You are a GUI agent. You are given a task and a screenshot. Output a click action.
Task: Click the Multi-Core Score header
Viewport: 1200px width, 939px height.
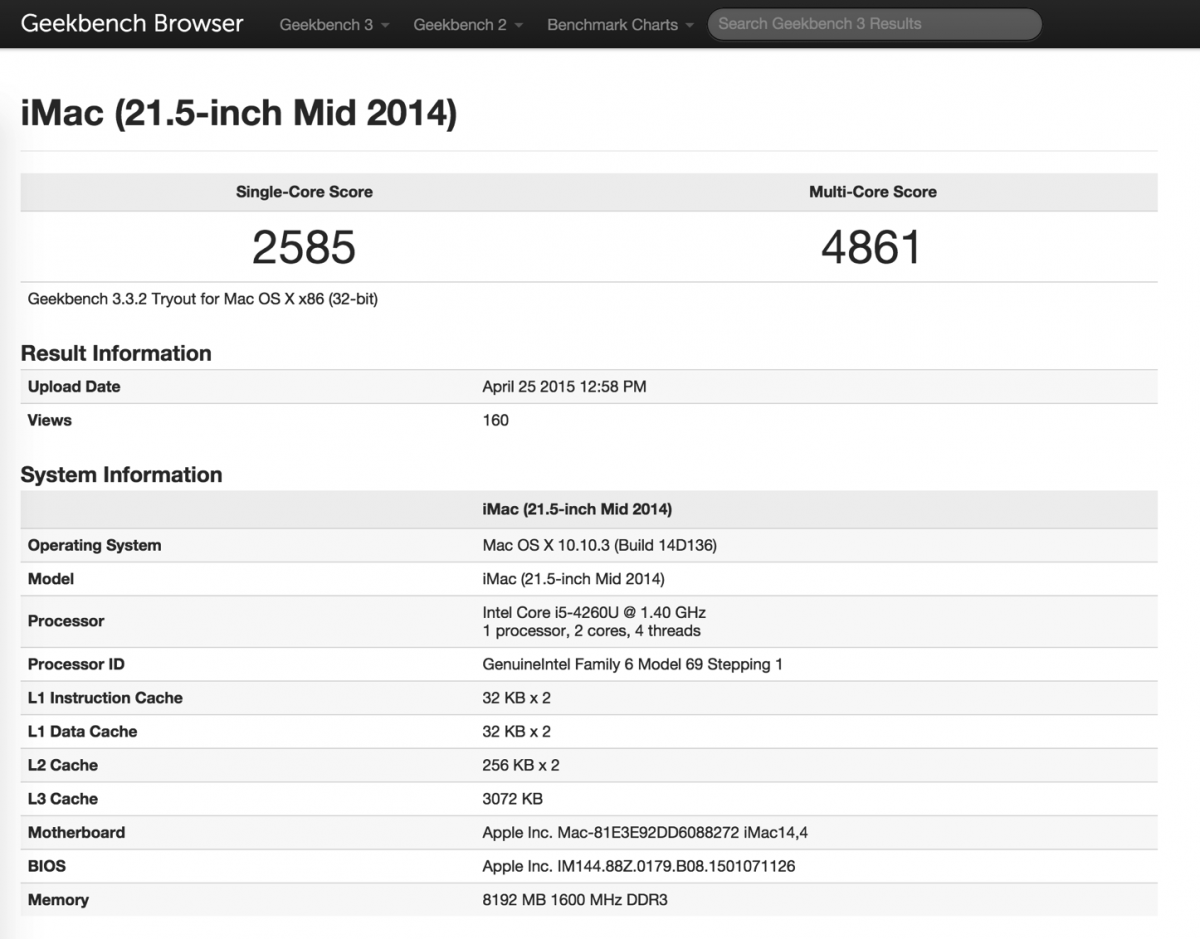coord(873,191)
